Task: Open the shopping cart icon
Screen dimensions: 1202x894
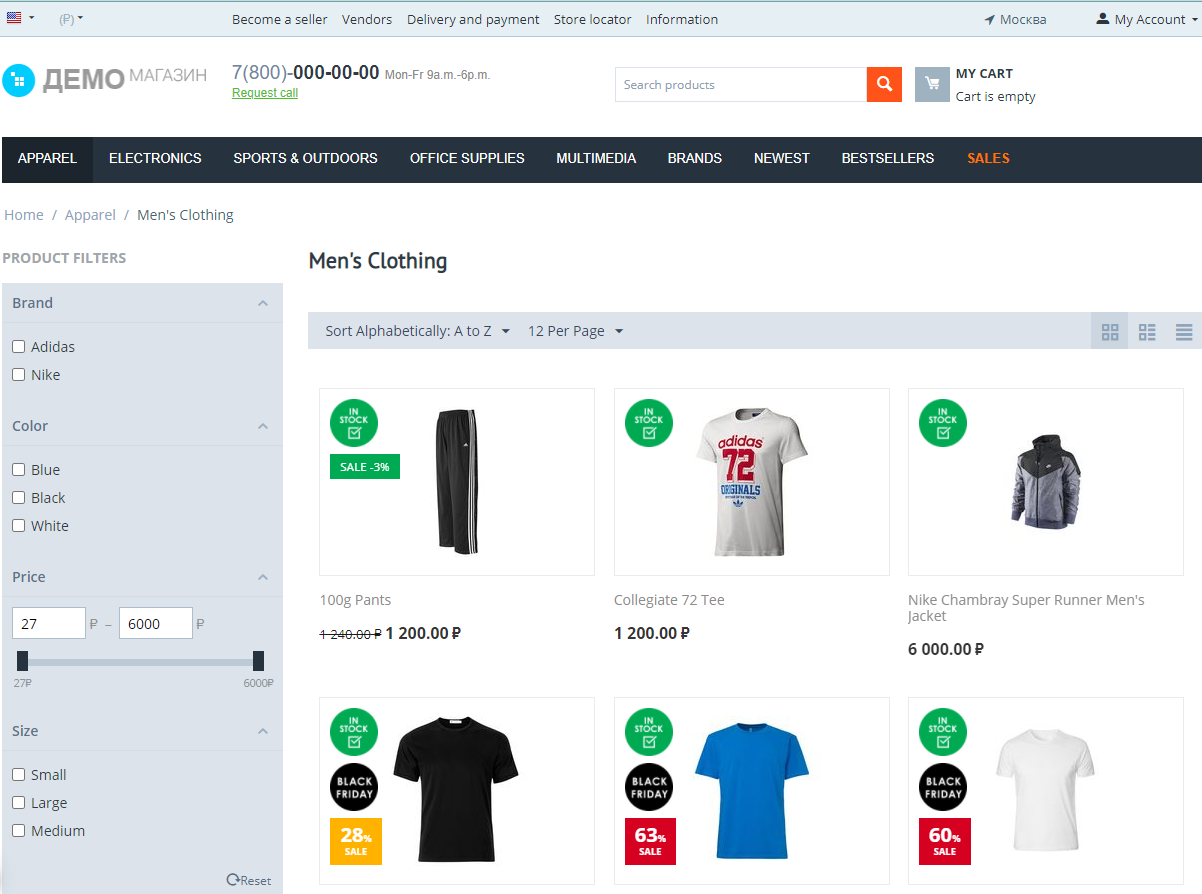Action: (932, 85)
